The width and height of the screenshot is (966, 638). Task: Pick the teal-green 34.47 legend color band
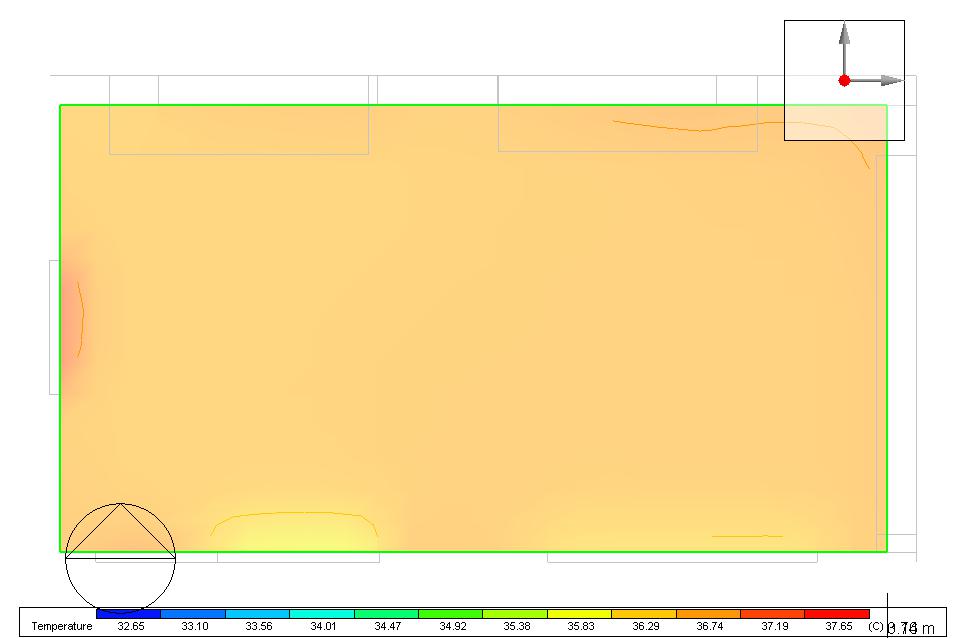(386, 614)
